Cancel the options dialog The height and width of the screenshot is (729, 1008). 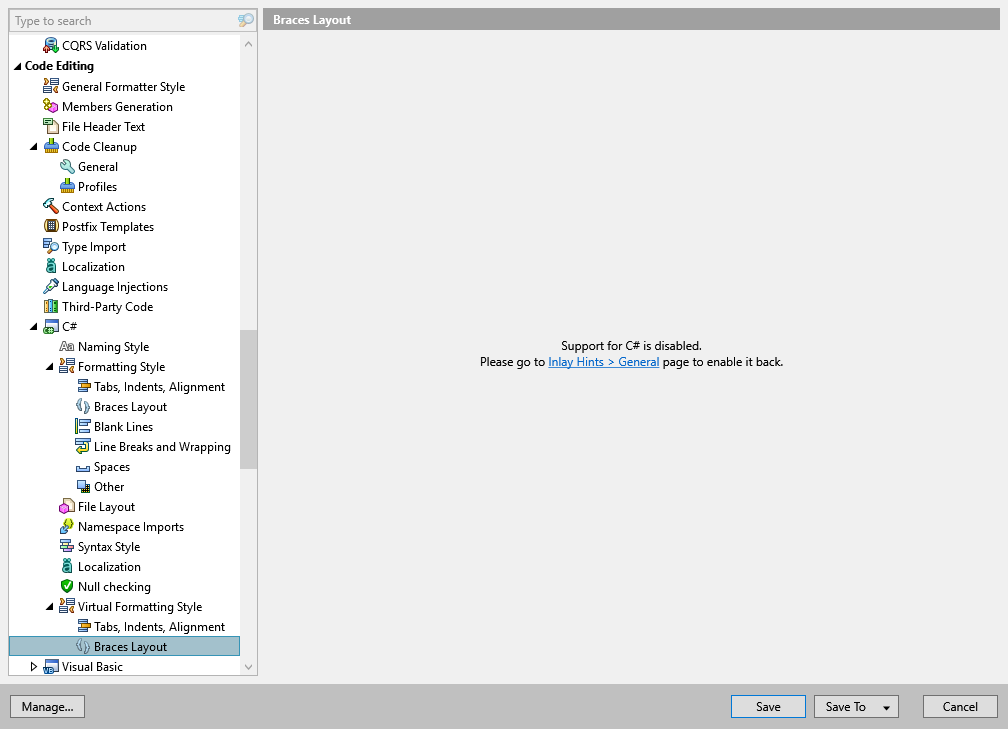959,706
